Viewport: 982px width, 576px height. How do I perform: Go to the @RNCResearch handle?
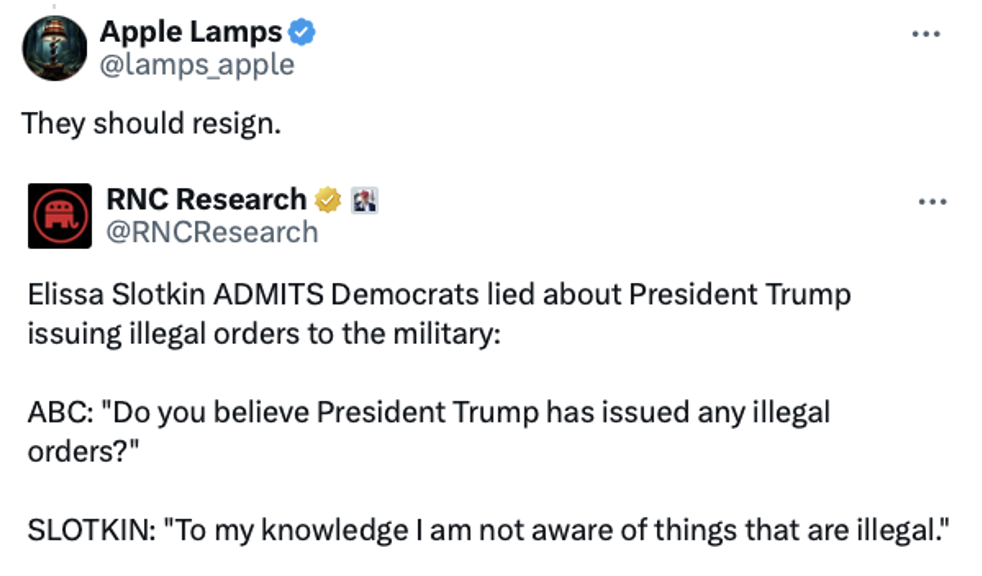pyautogui.click(x=212, y=232)
